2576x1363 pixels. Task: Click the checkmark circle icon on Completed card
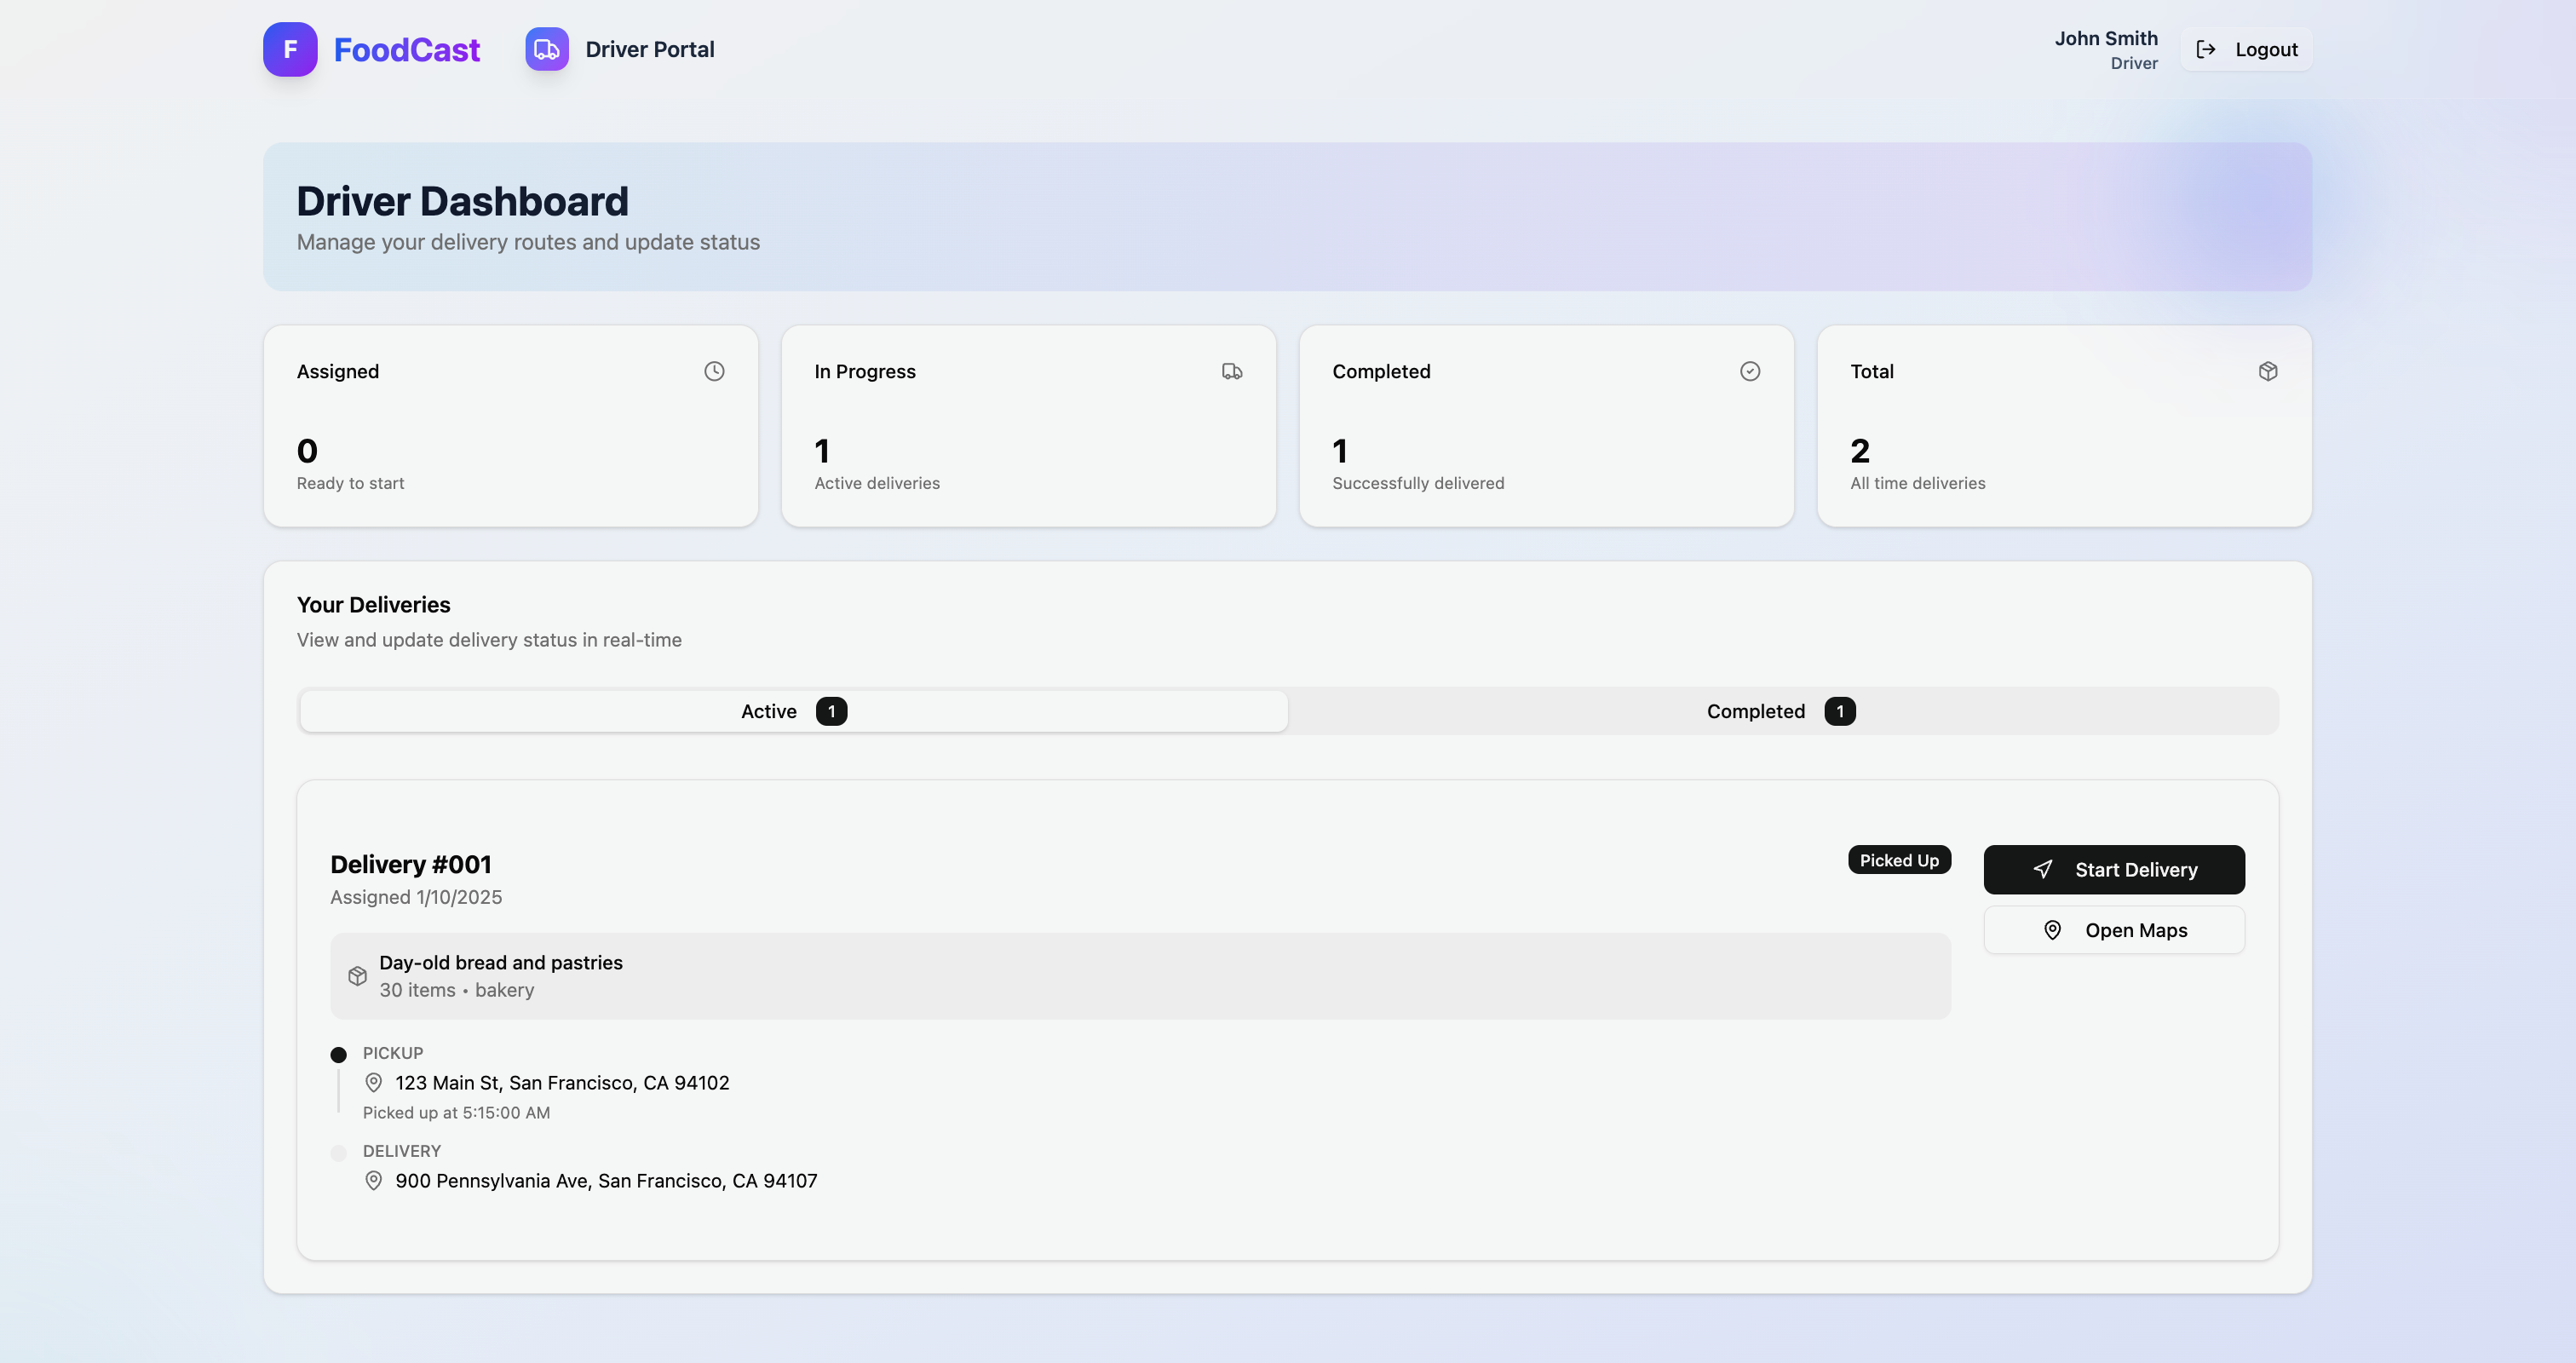(x=1750, y=371)
